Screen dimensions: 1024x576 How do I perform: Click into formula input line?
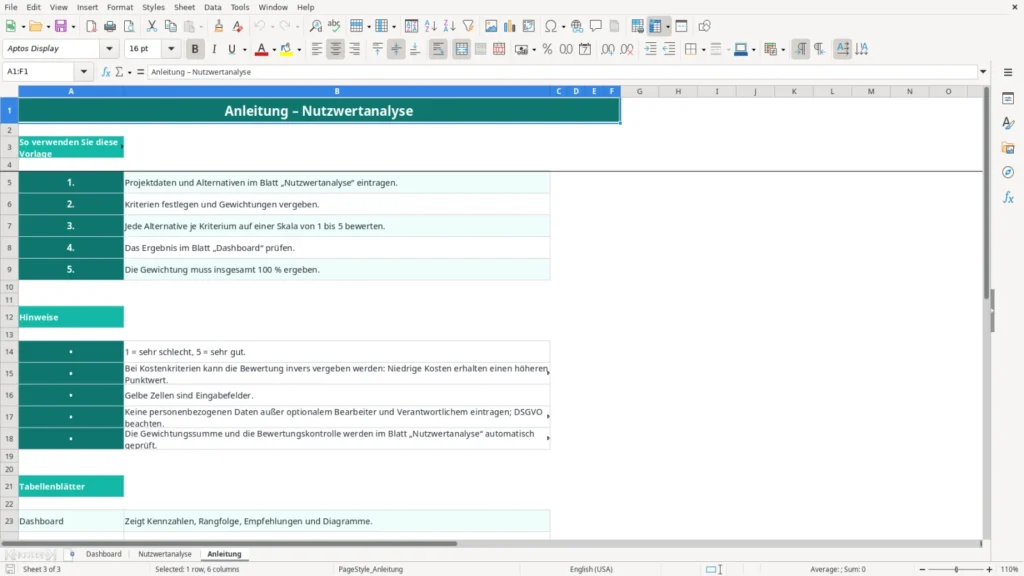[562, 72]
